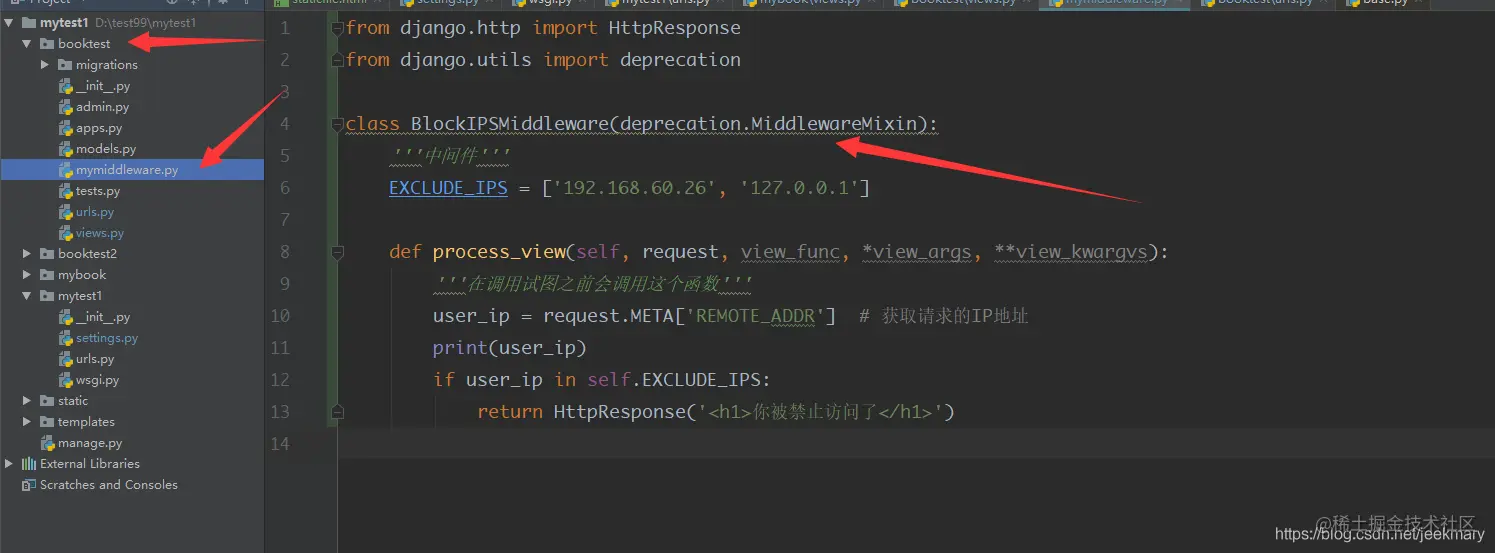
Task: Click HttpResponse in line 1 import
Action: pos(675,28)
